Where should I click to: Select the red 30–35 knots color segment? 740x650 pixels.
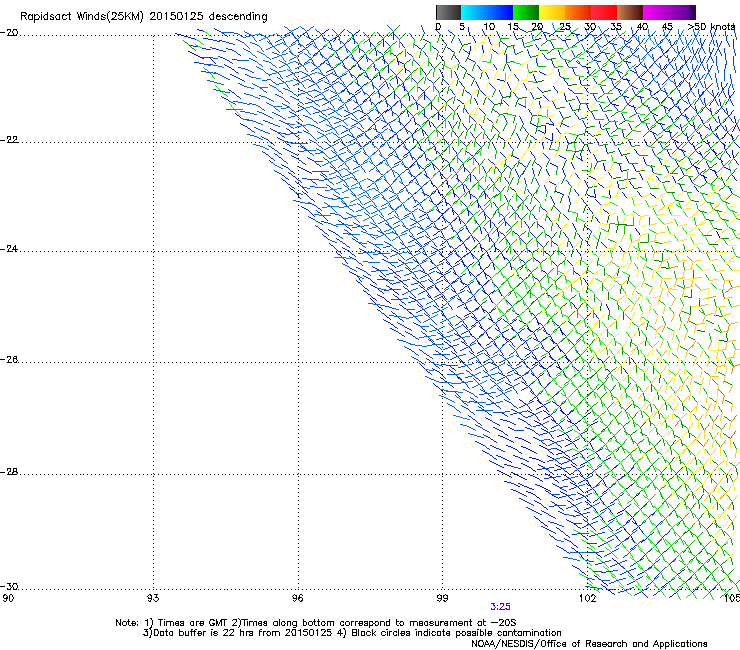pos(604,12)
